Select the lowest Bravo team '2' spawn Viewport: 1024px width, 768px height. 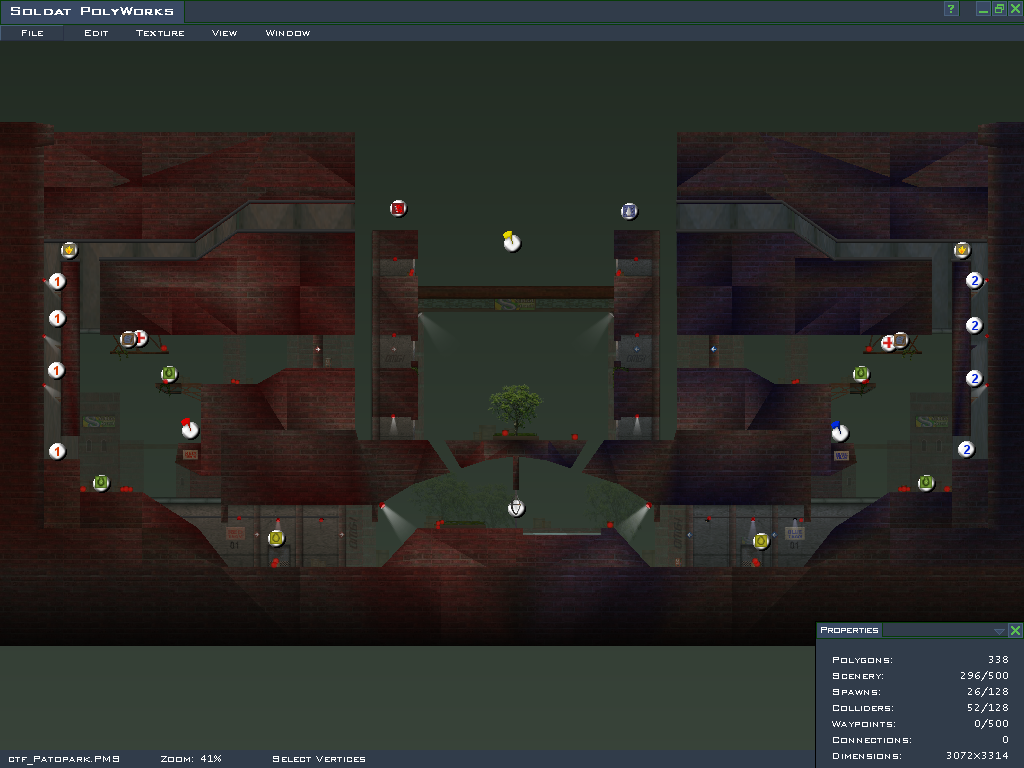pos(966,449)
